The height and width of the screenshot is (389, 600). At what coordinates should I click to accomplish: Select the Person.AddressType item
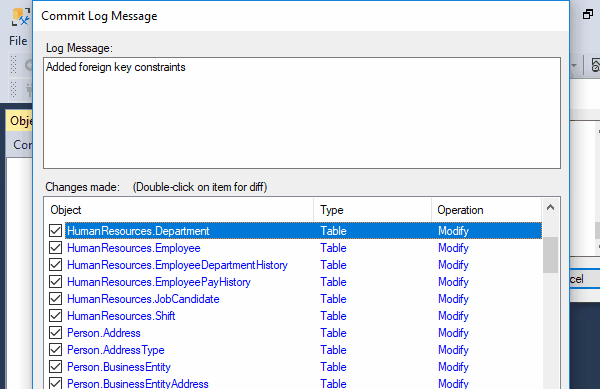pos(116,350)
